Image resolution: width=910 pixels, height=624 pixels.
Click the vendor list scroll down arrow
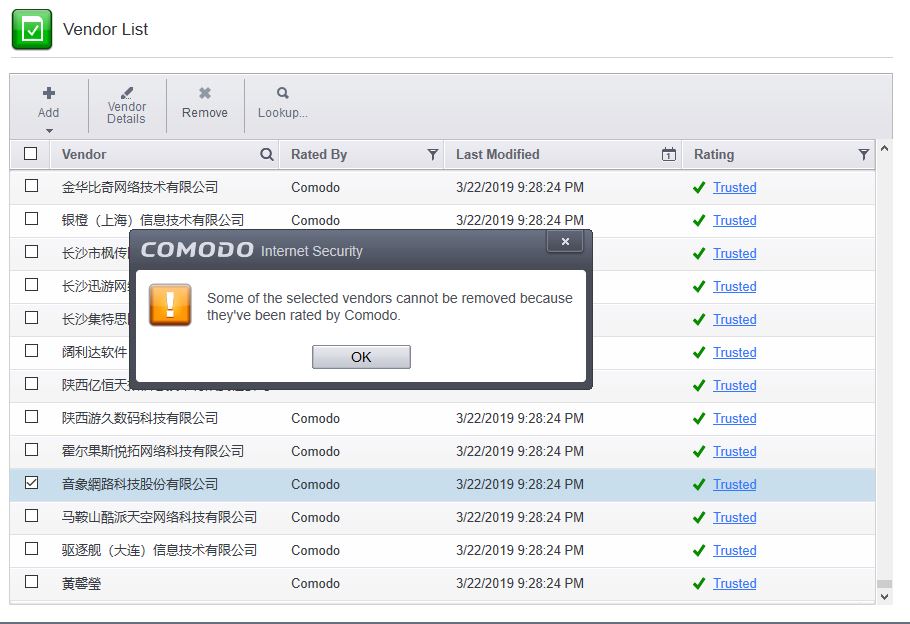[884, 597]
